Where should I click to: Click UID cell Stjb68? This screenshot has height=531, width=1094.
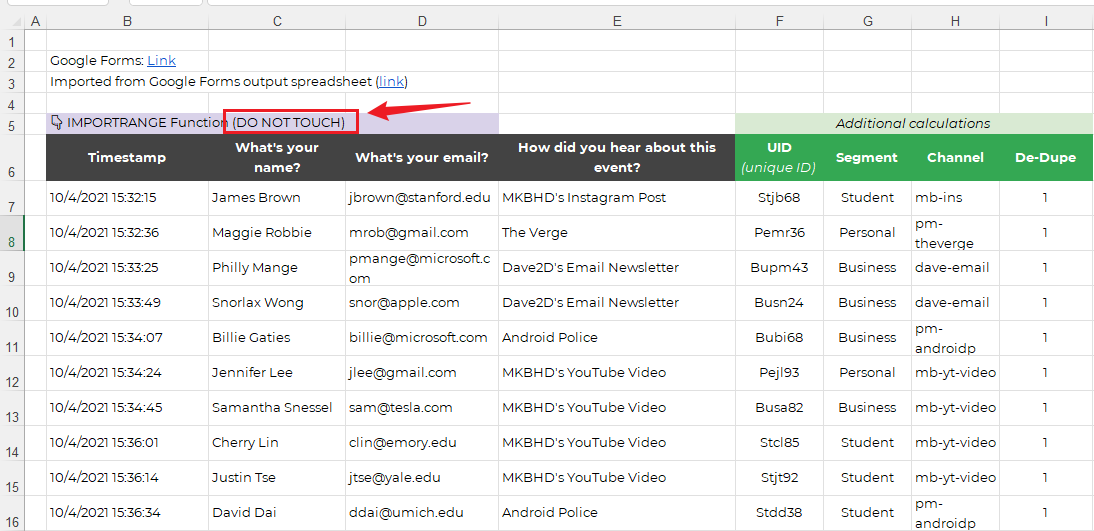tap(779, 198)
